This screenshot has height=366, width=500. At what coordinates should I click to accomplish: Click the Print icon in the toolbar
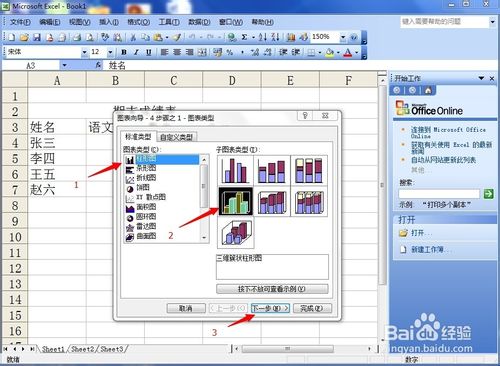click(x=77, y=37)
